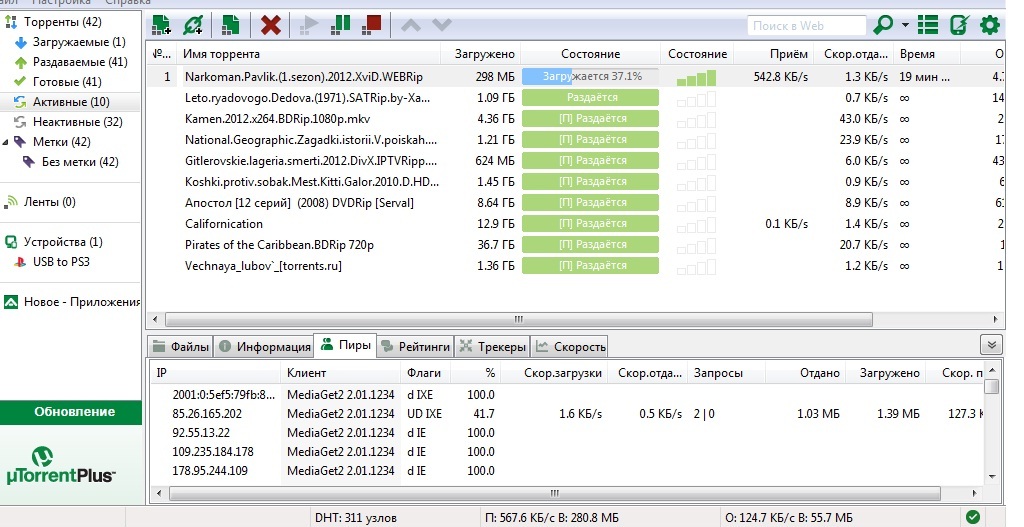Sort by the Имя торрента column header
The image size is (1024, 527).
(310, 54)
